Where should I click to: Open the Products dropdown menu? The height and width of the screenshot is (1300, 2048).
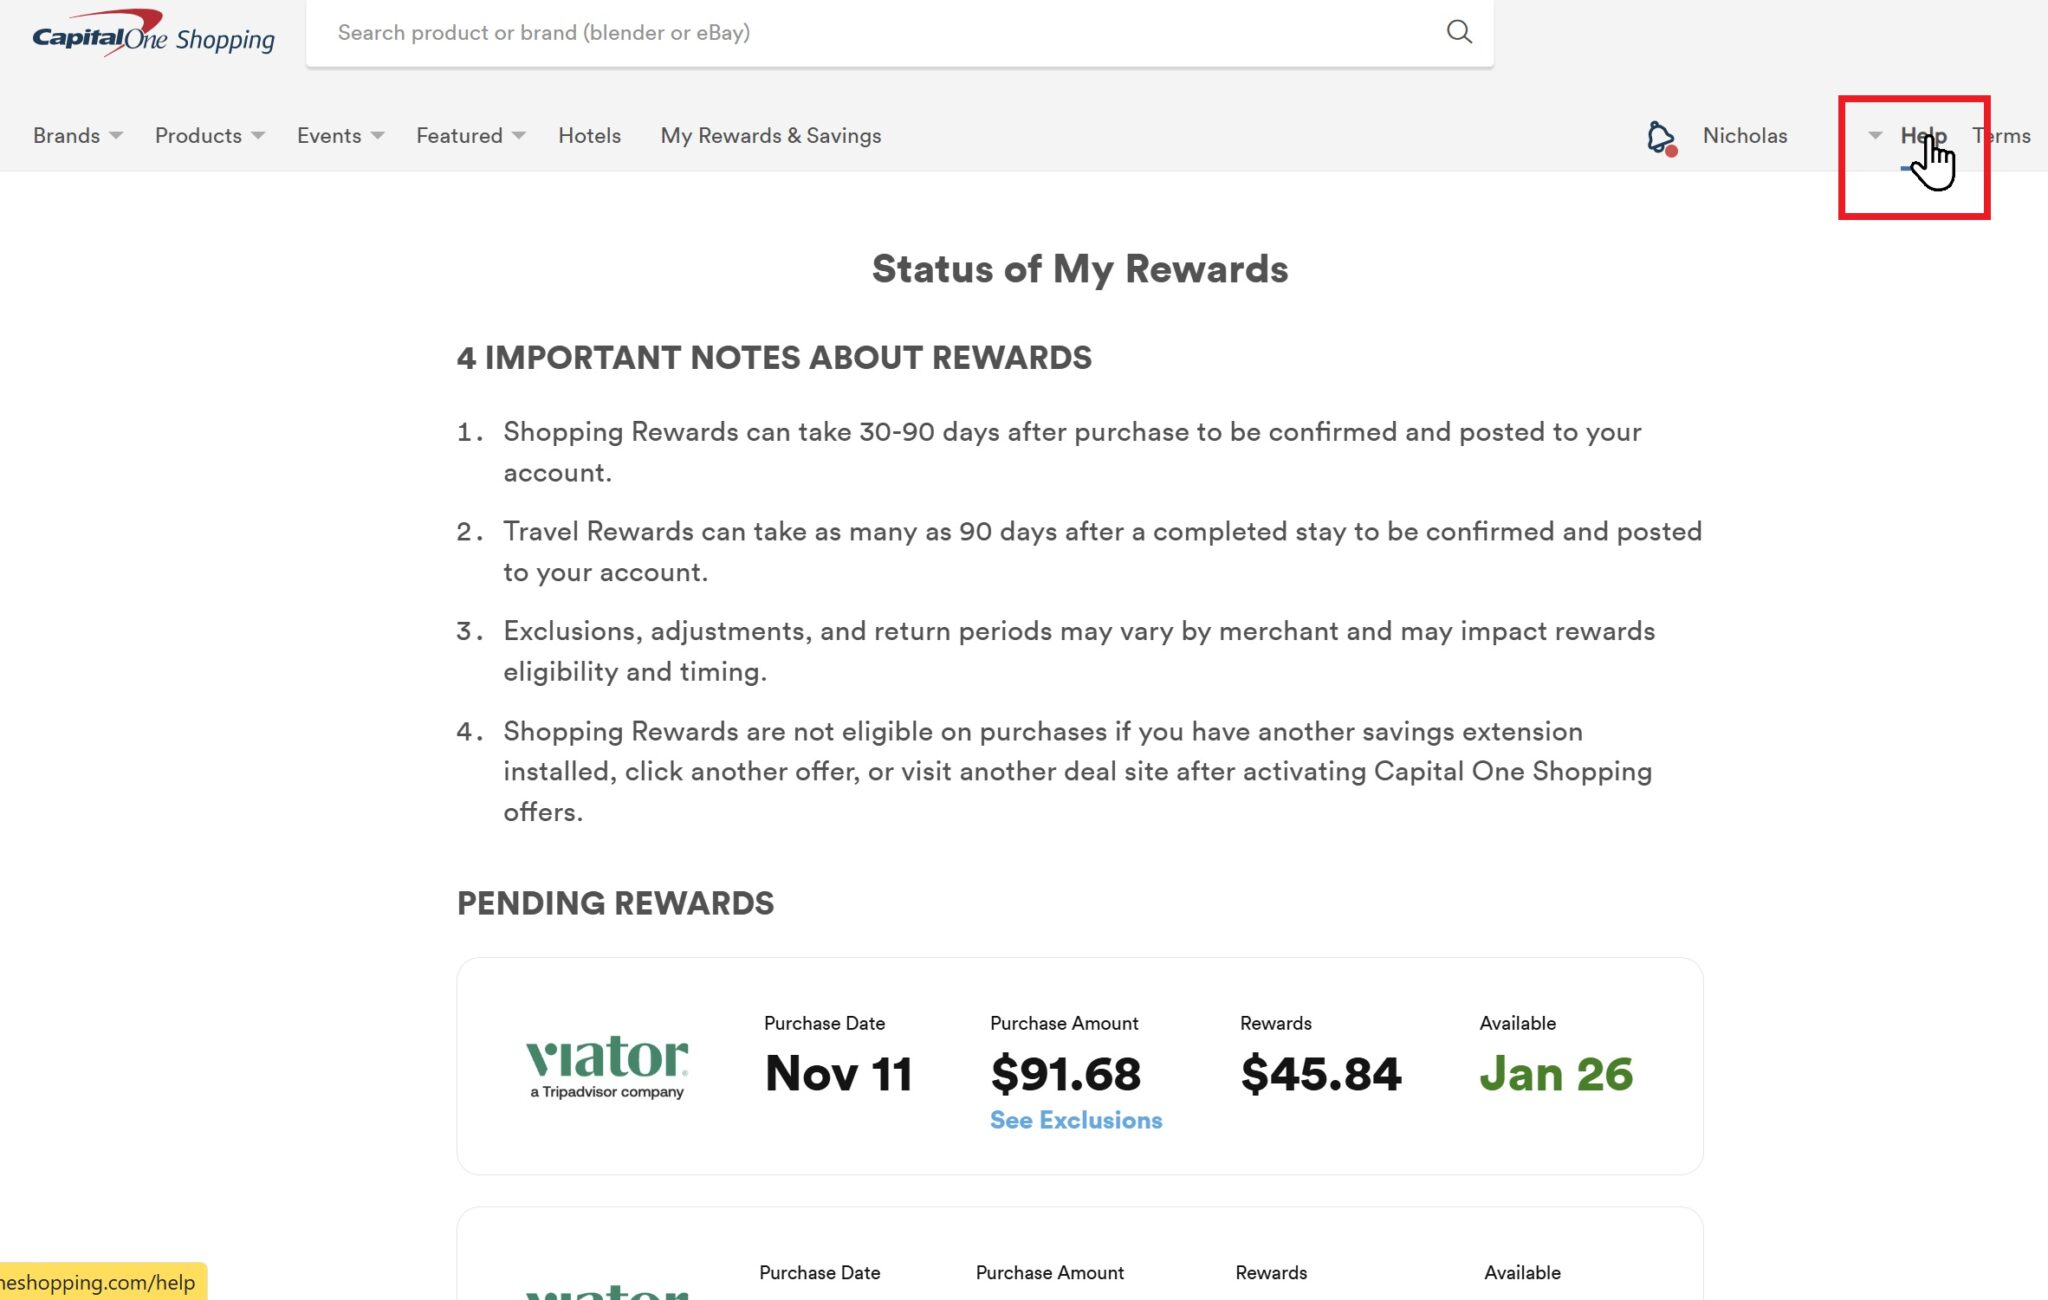point(209,136)
